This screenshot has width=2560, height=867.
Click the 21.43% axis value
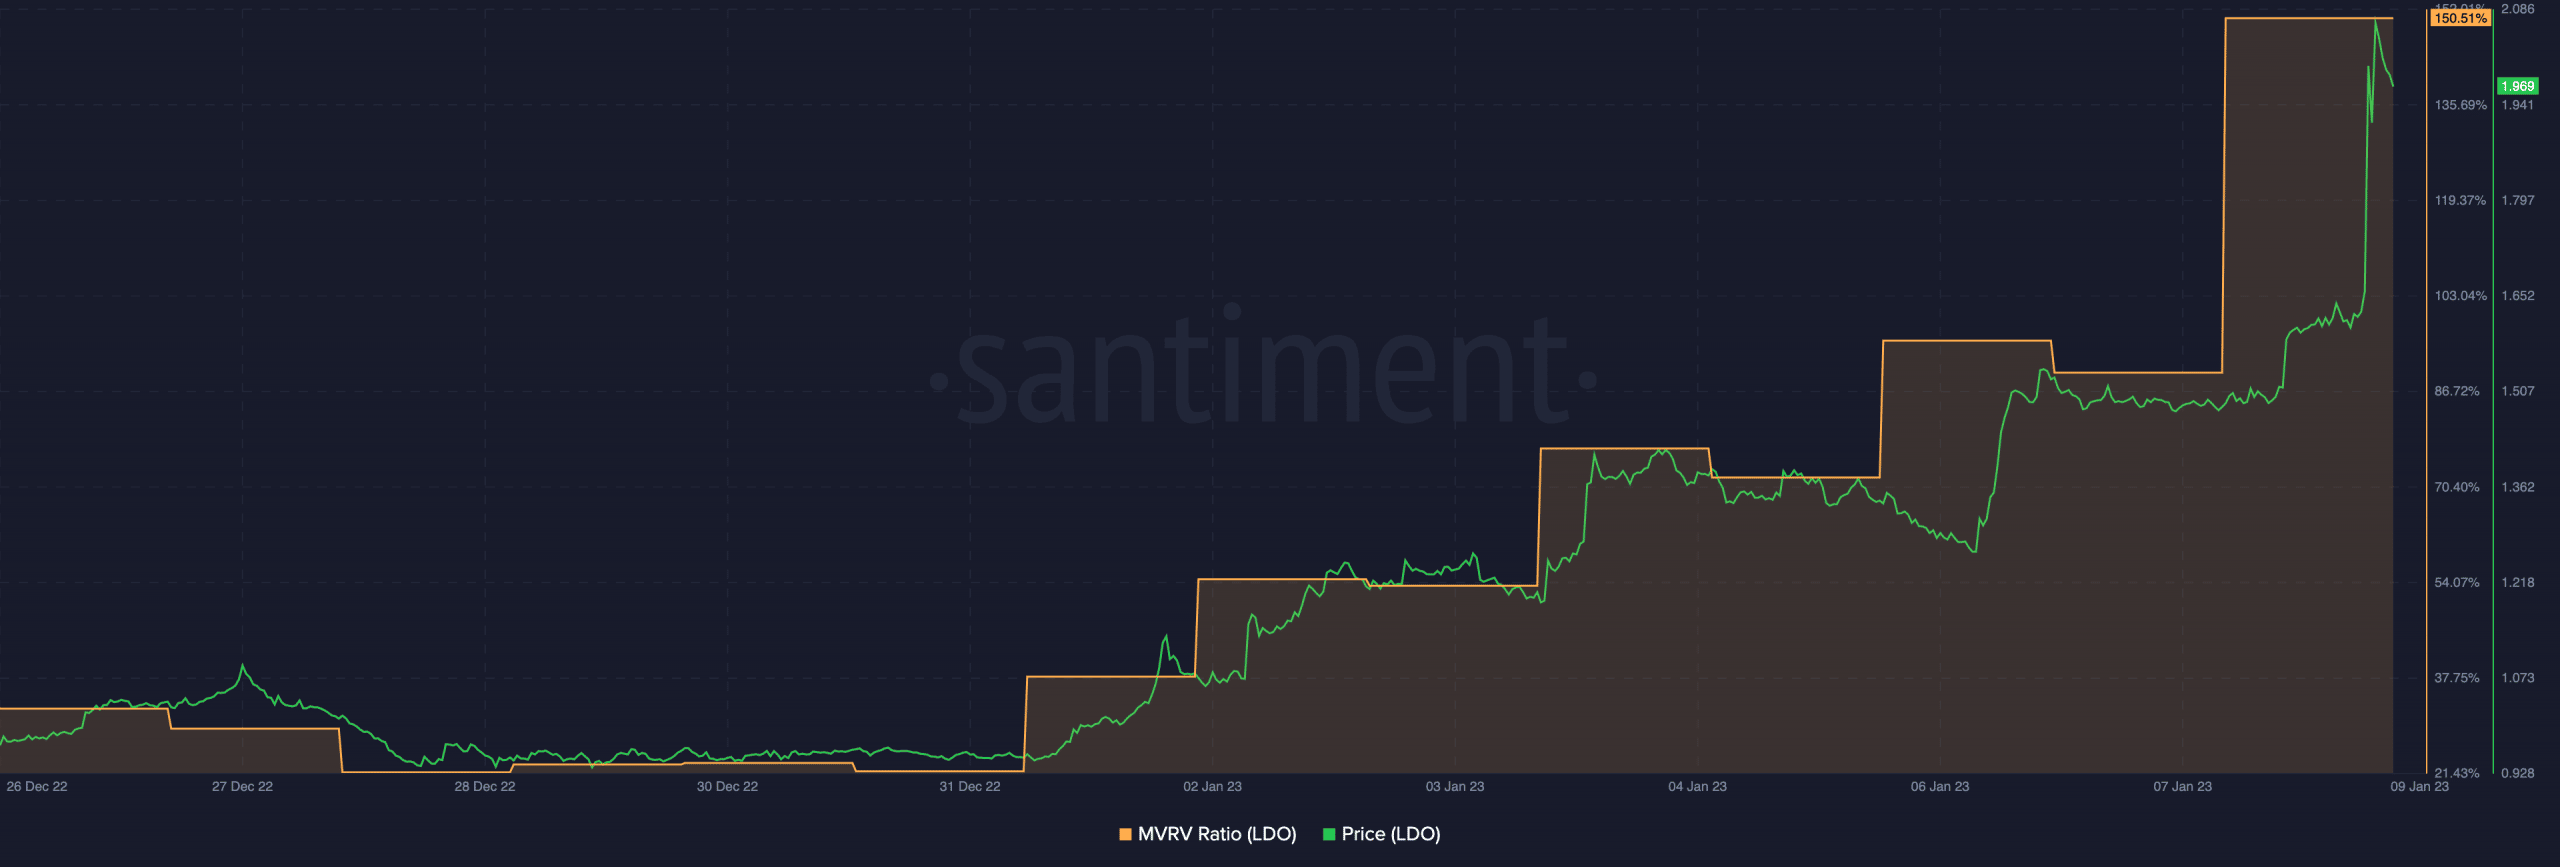(2457, 773)
